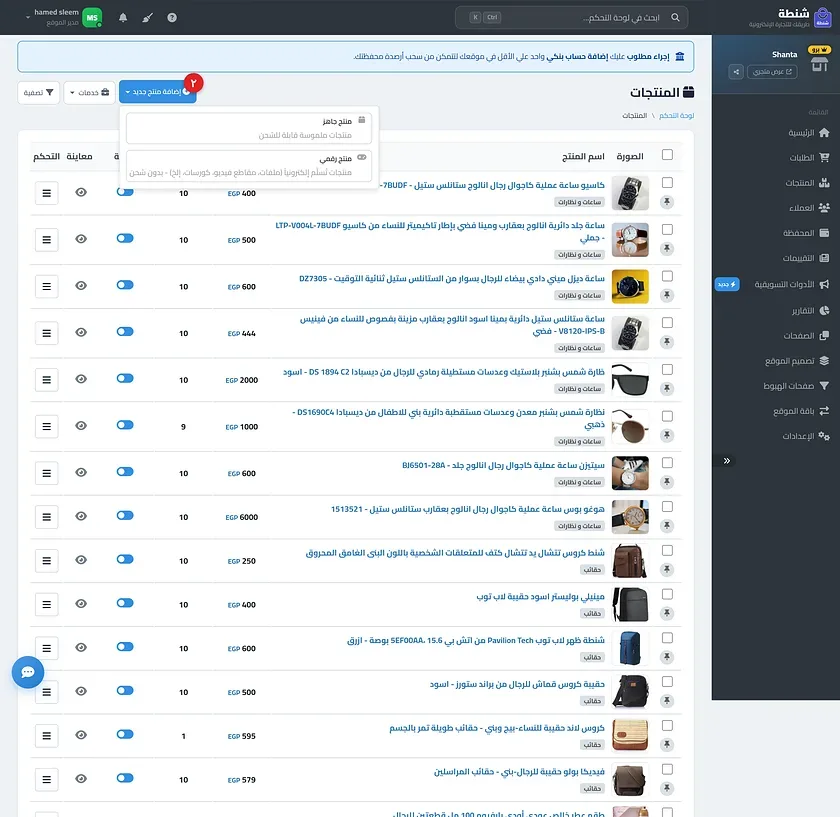Open actions menu for Casio 400 EGP row
The height and width of the screenshot is (817, 840).
click(47, 193)
